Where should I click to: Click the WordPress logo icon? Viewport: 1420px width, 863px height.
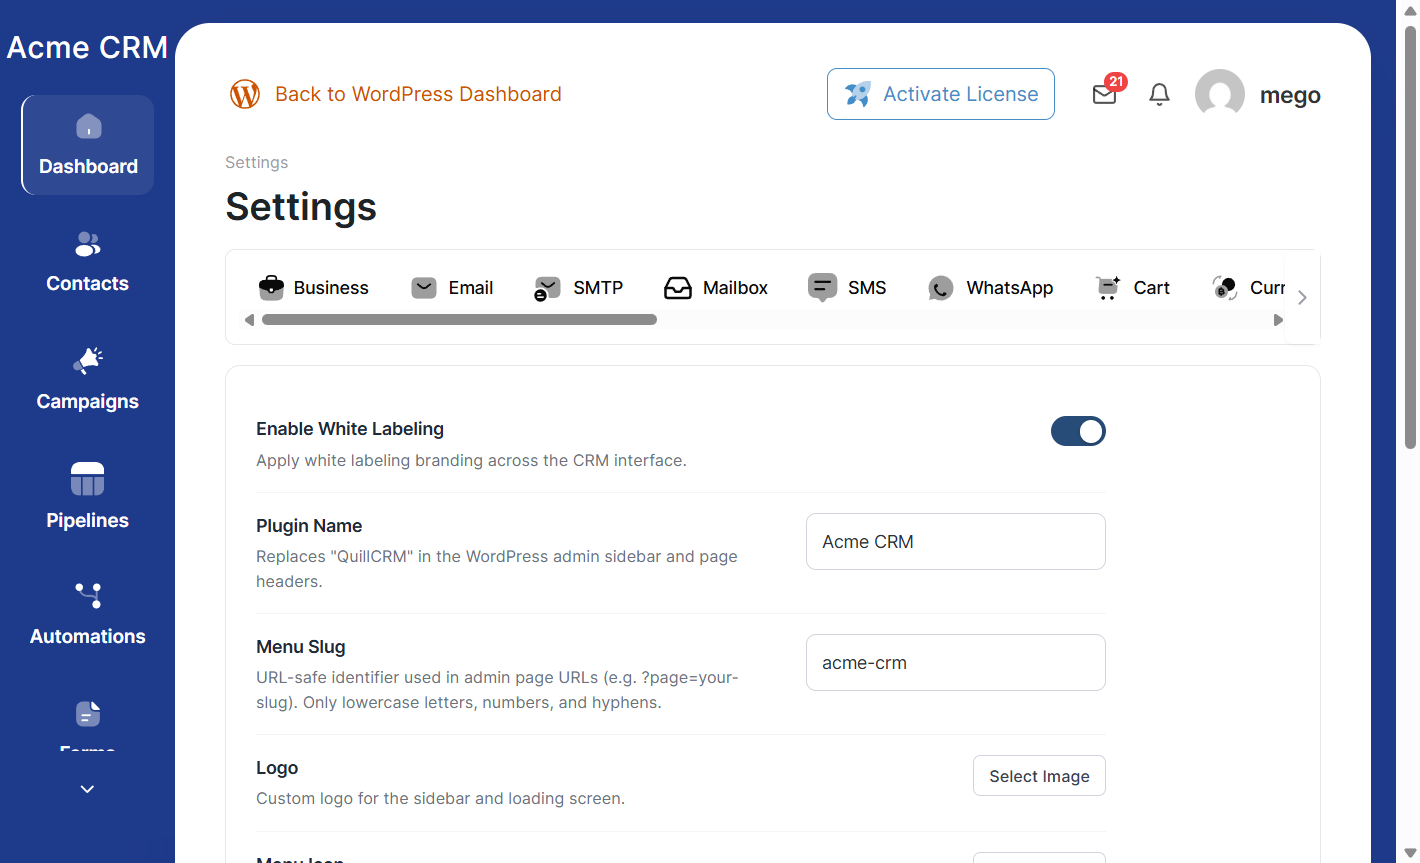point(244,93)
